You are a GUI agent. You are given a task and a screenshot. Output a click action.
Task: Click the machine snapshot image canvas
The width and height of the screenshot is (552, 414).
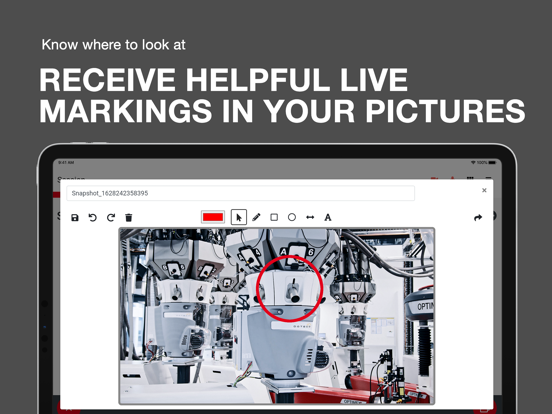277,316
